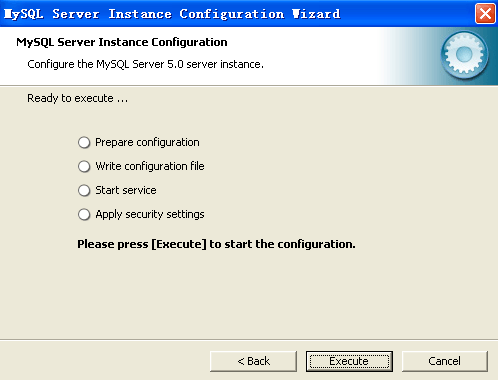504x382 pixels.
Task: Cancel the configuration wizard
Action: (x=444, y=361)
